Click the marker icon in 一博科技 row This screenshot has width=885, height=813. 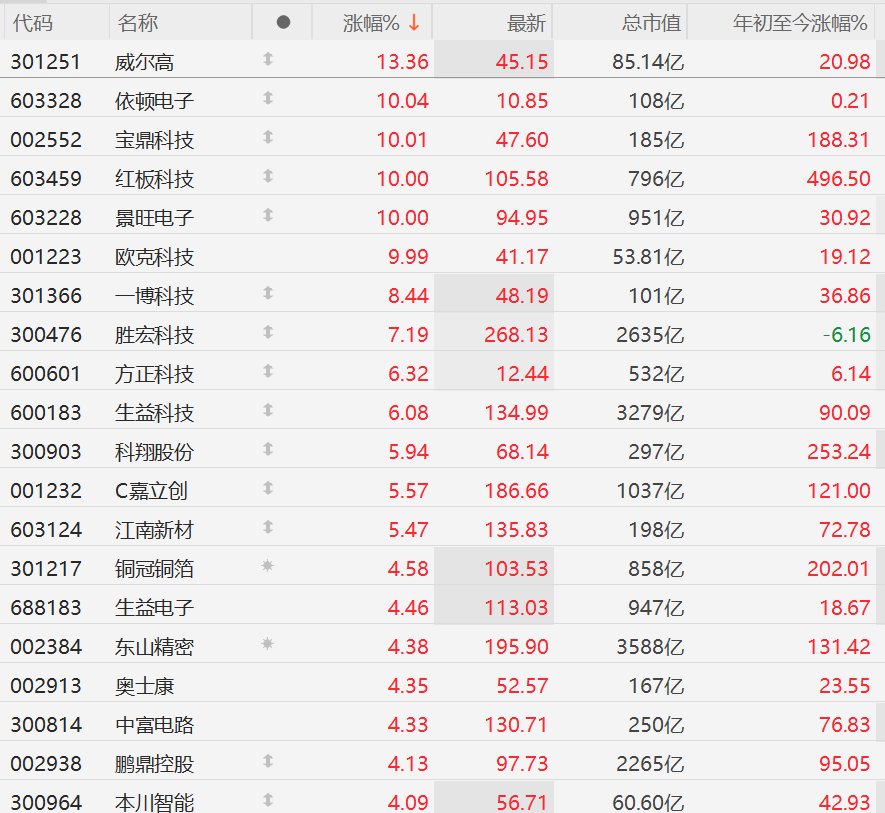coord(268,293)
